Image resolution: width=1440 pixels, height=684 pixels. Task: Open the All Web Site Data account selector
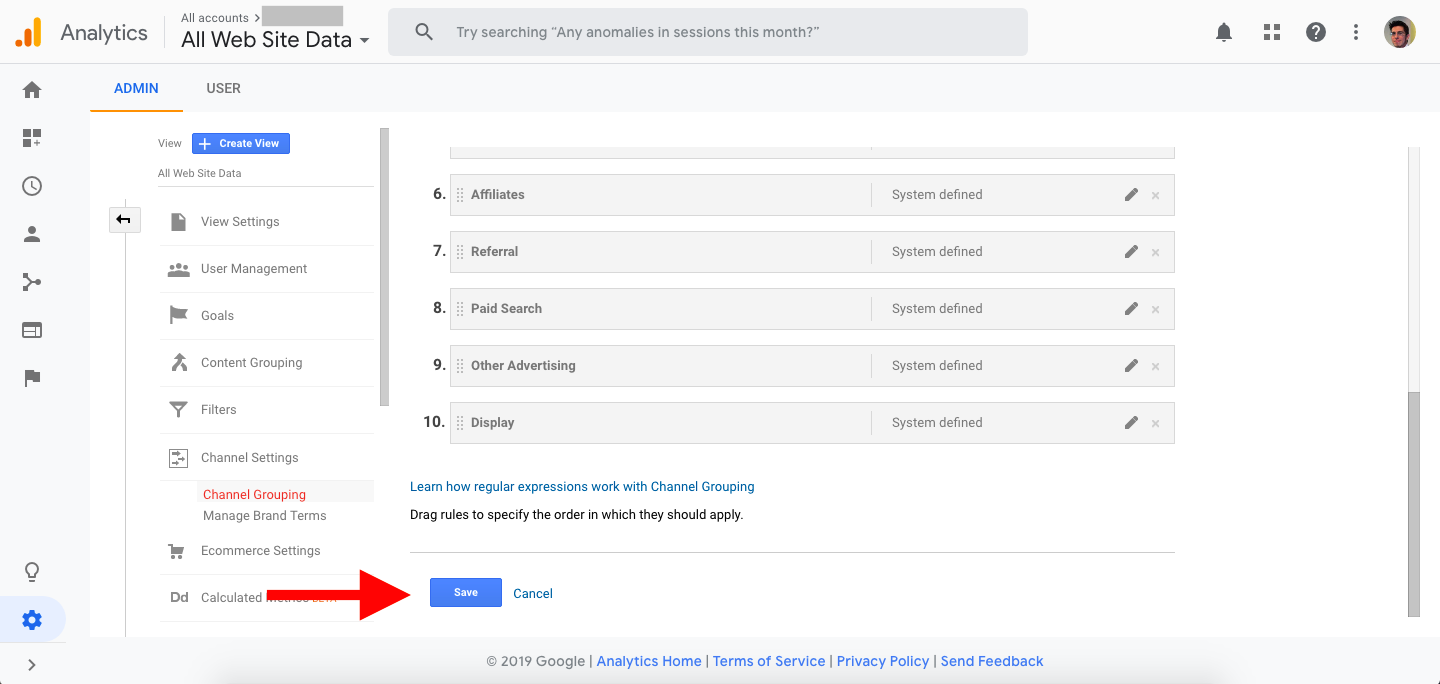point(271,38)
